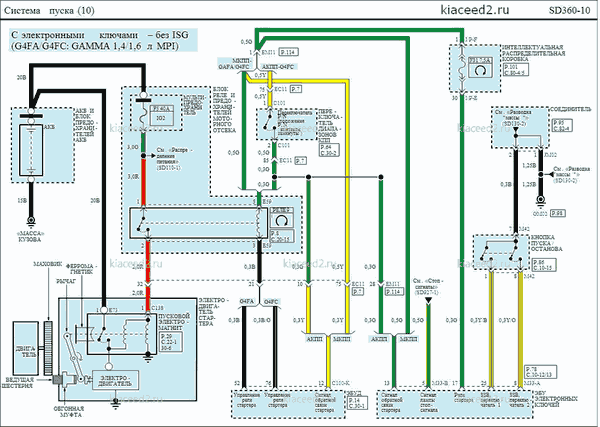Click the switch contact in range selector box
Screen dimensions: 600x427
tap(269, 122)
